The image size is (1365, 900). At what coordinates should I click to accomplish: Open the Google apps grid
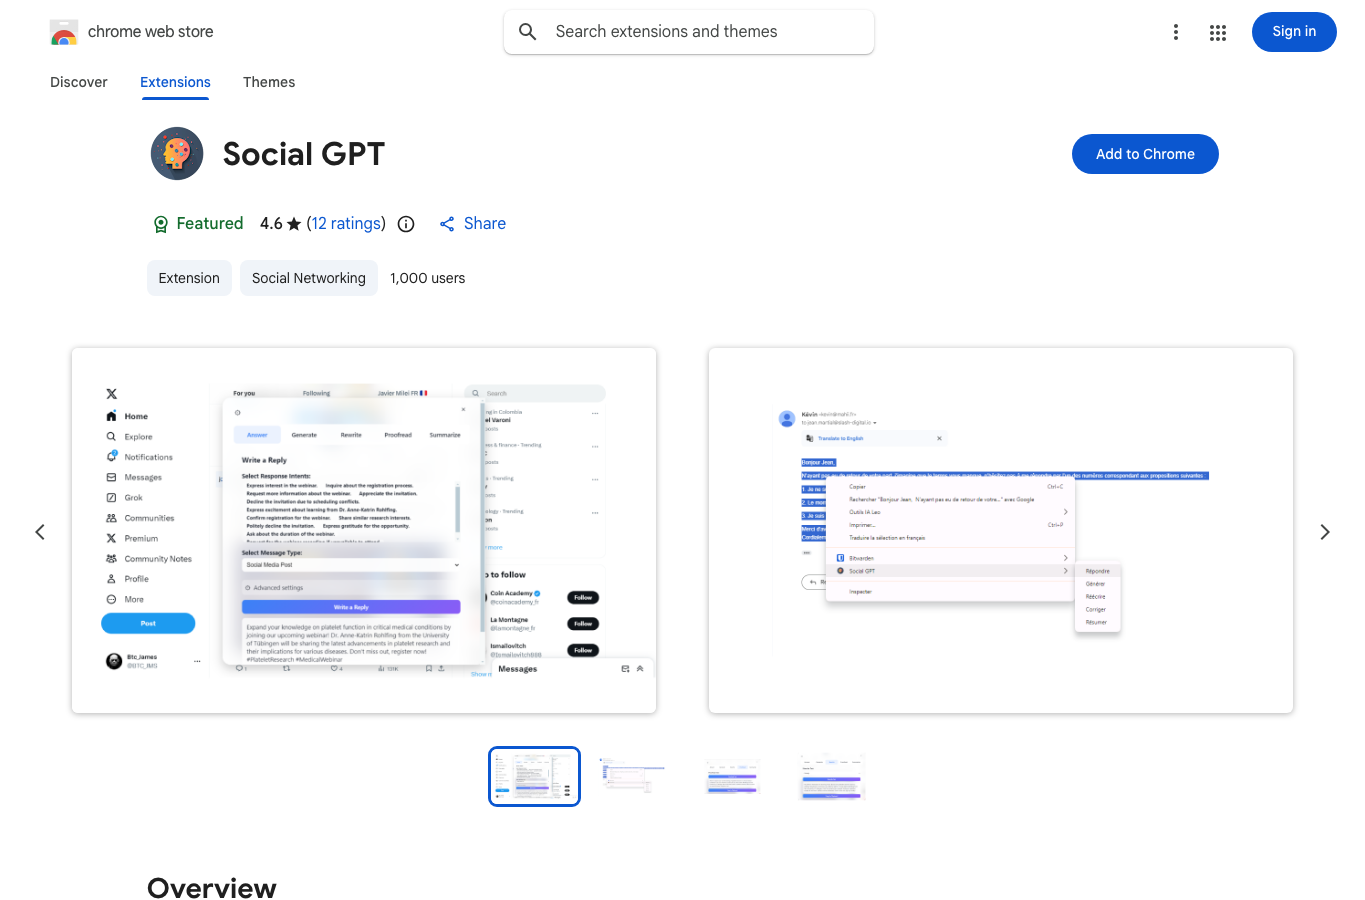[x=1218, y=32]
